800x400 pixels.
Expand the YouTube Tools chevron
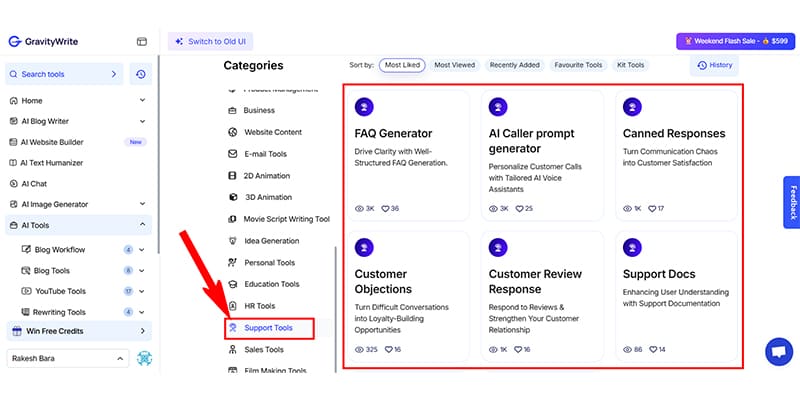click(141, 291)
